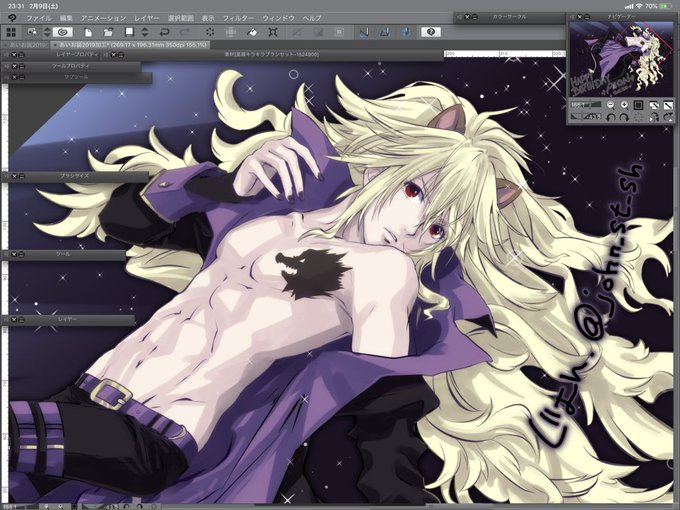
Task: Close the レイヤー palette
Action: (x=14, y=320)
